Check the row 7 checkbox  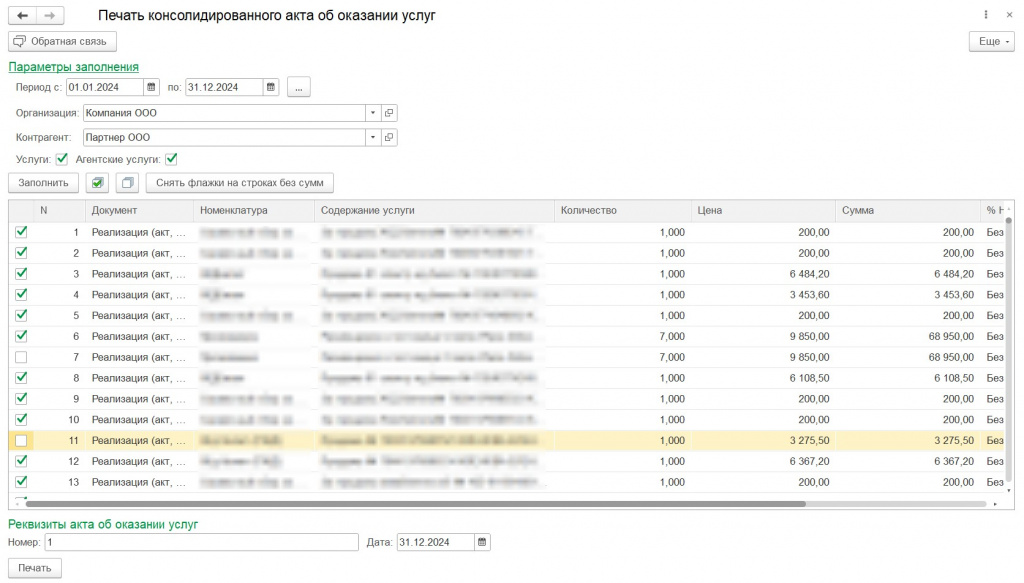(21, 357)
